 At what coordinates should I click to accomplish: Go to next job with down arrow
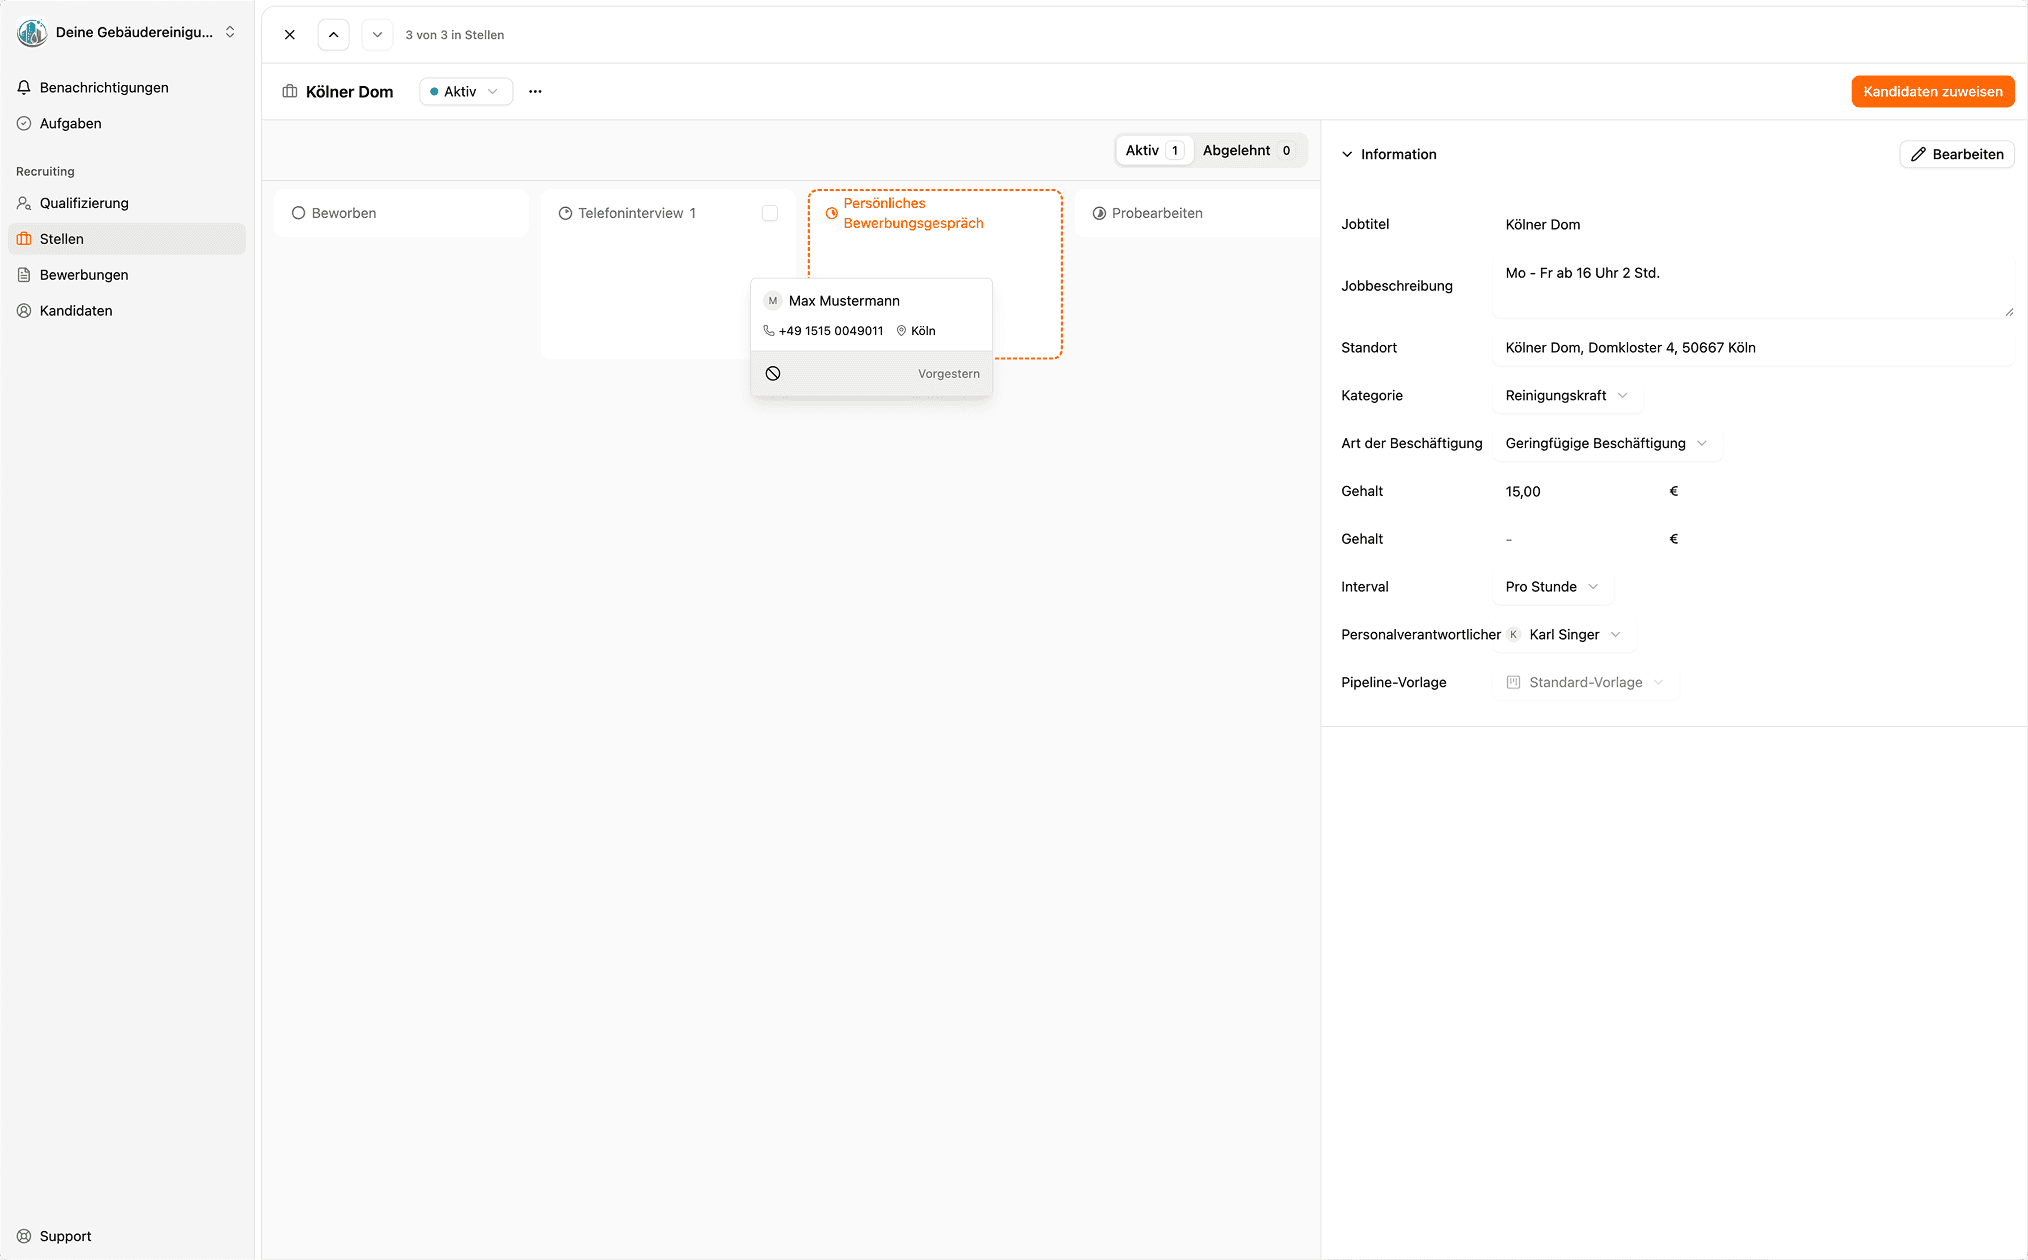[x=377, y=35]
